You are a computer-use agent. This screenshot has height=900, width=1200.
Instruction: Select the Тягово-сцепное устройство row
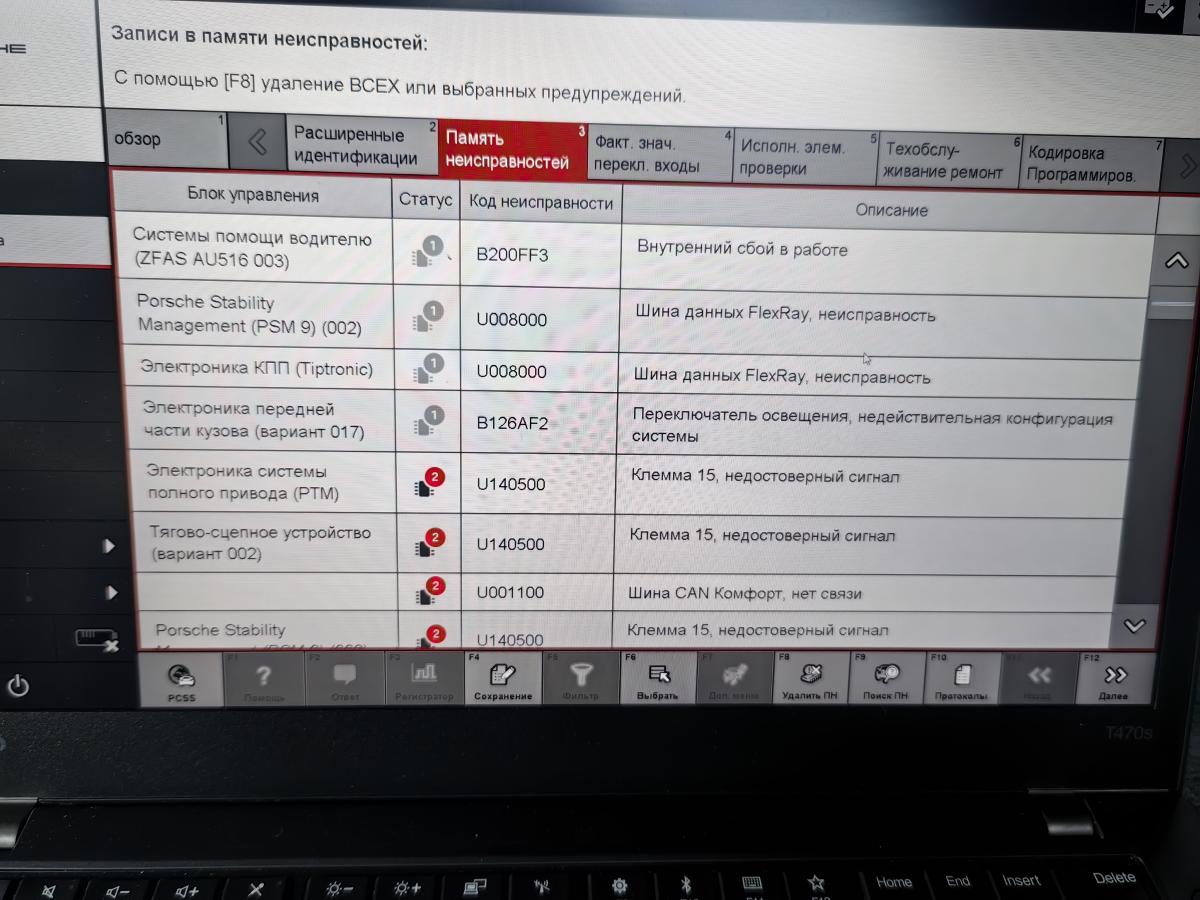[260, 543]
